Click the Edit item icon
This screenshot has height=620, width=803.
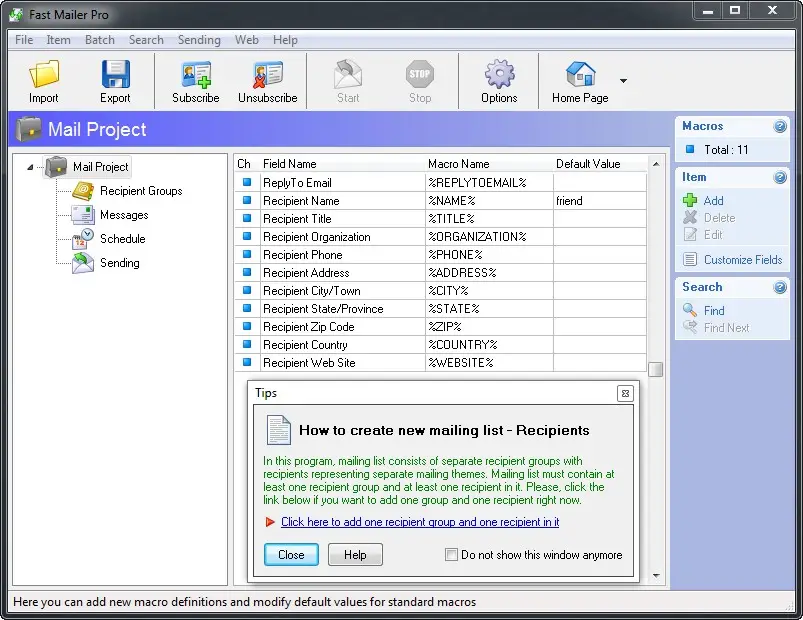(x=690, y=234)
